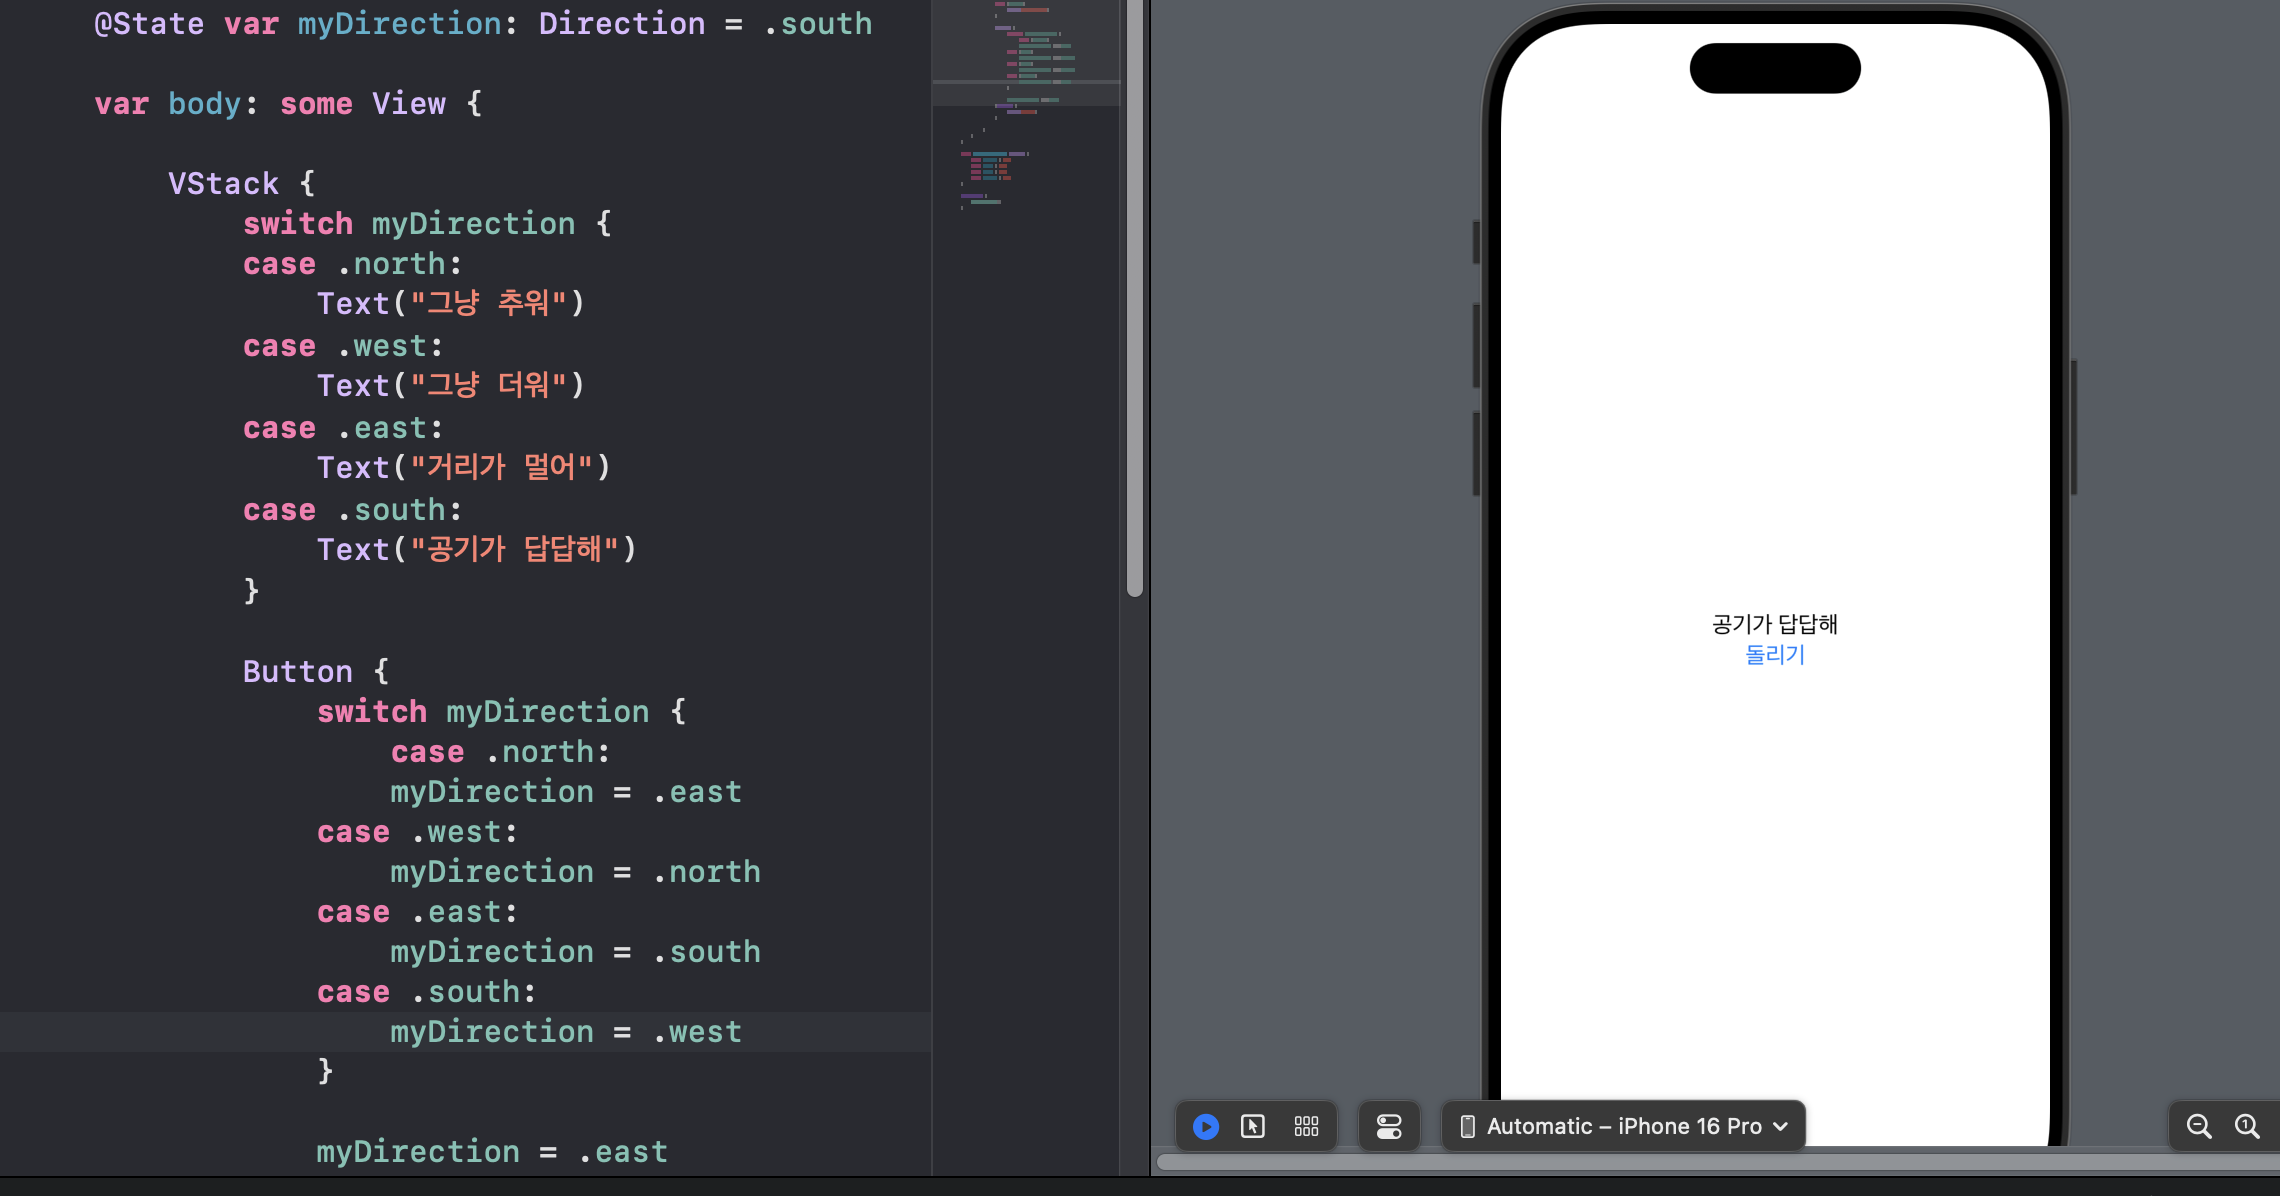Click the editor vertical scrollbar

[x=1134, y=300]
